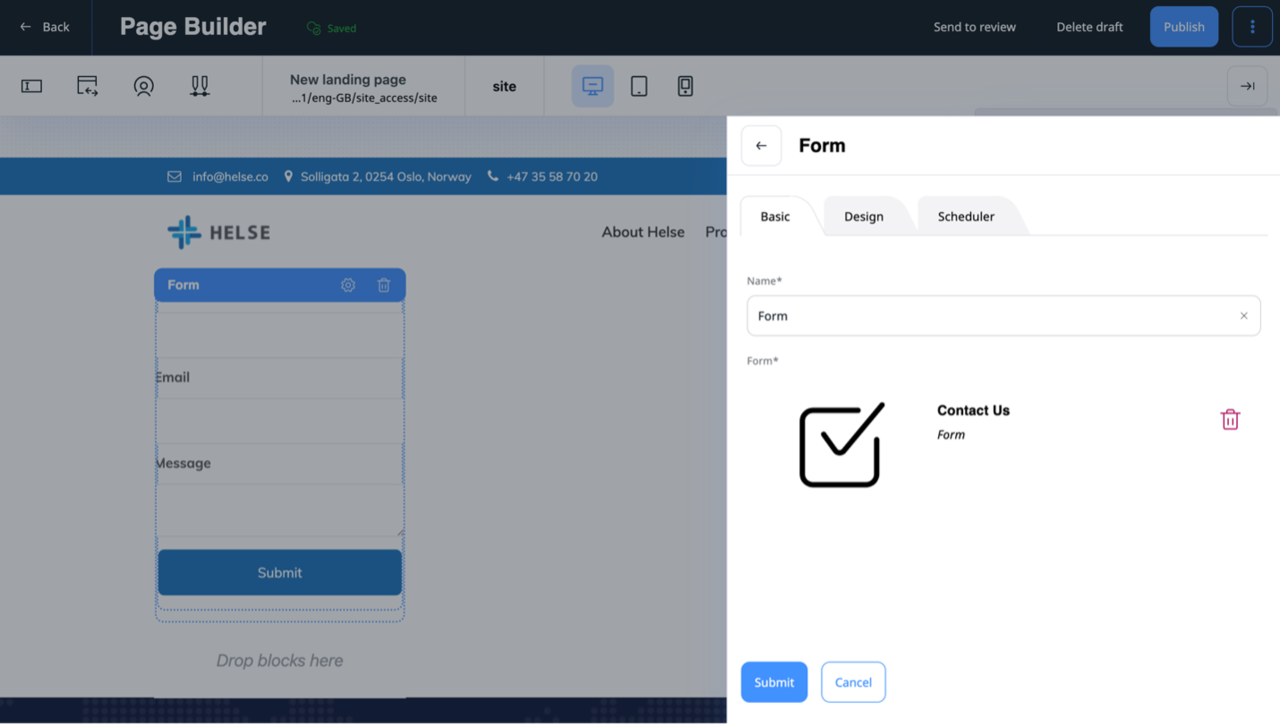Click the Email field in preview
The image size is (1280, 727).
[280, 421]
